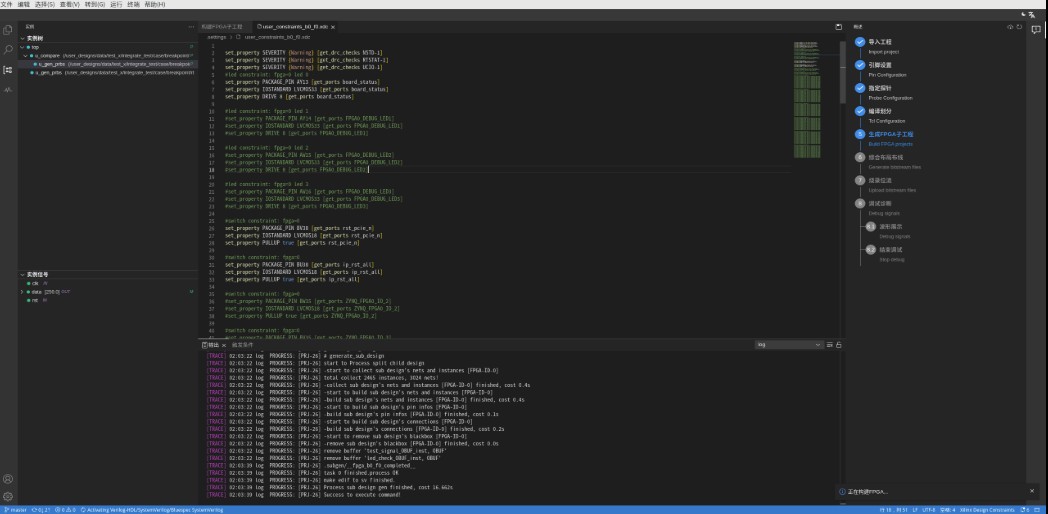Open the Explorer files icon in activity bar
The width and height of the screenshot is (1048, 514).
coord(8,29)
